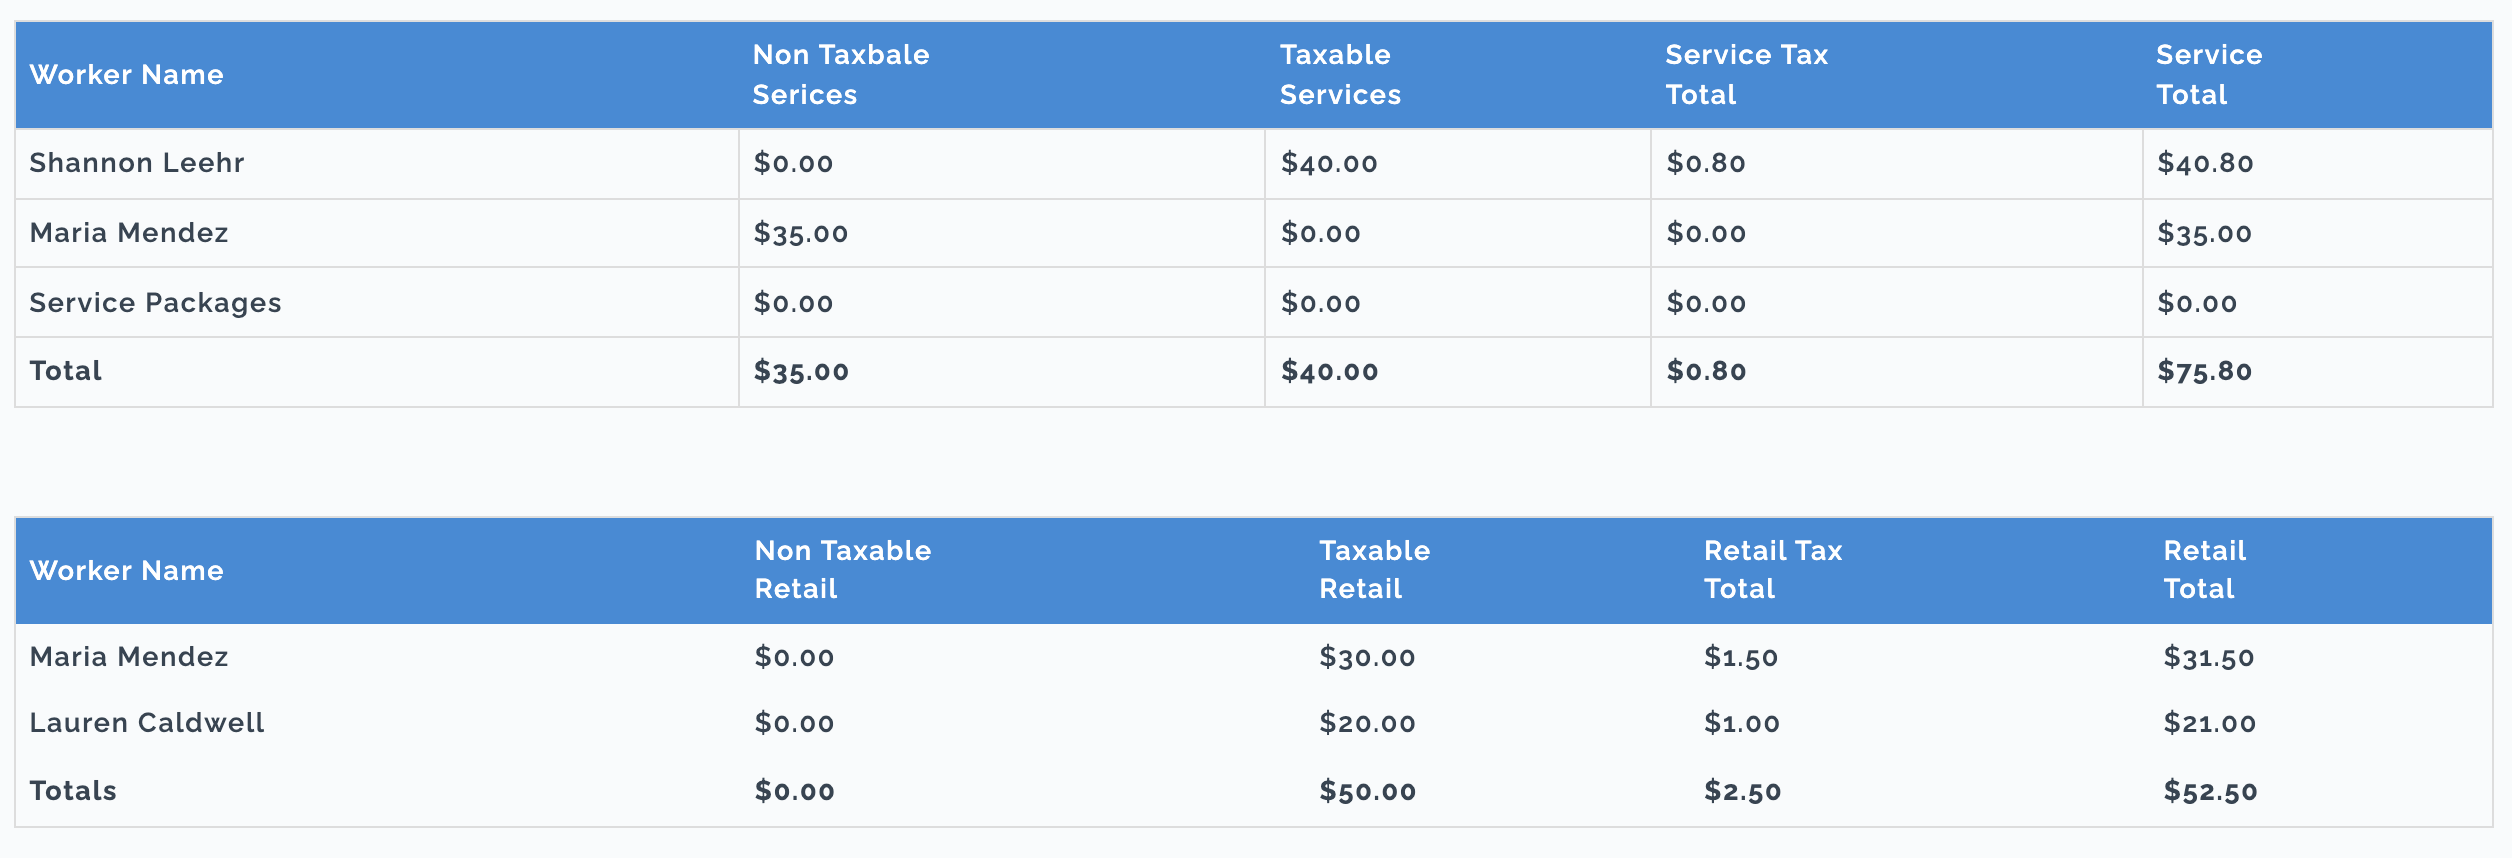Click Maria Mendez's $31.50 retail total
The image size is (2512, 858).
2209,657
